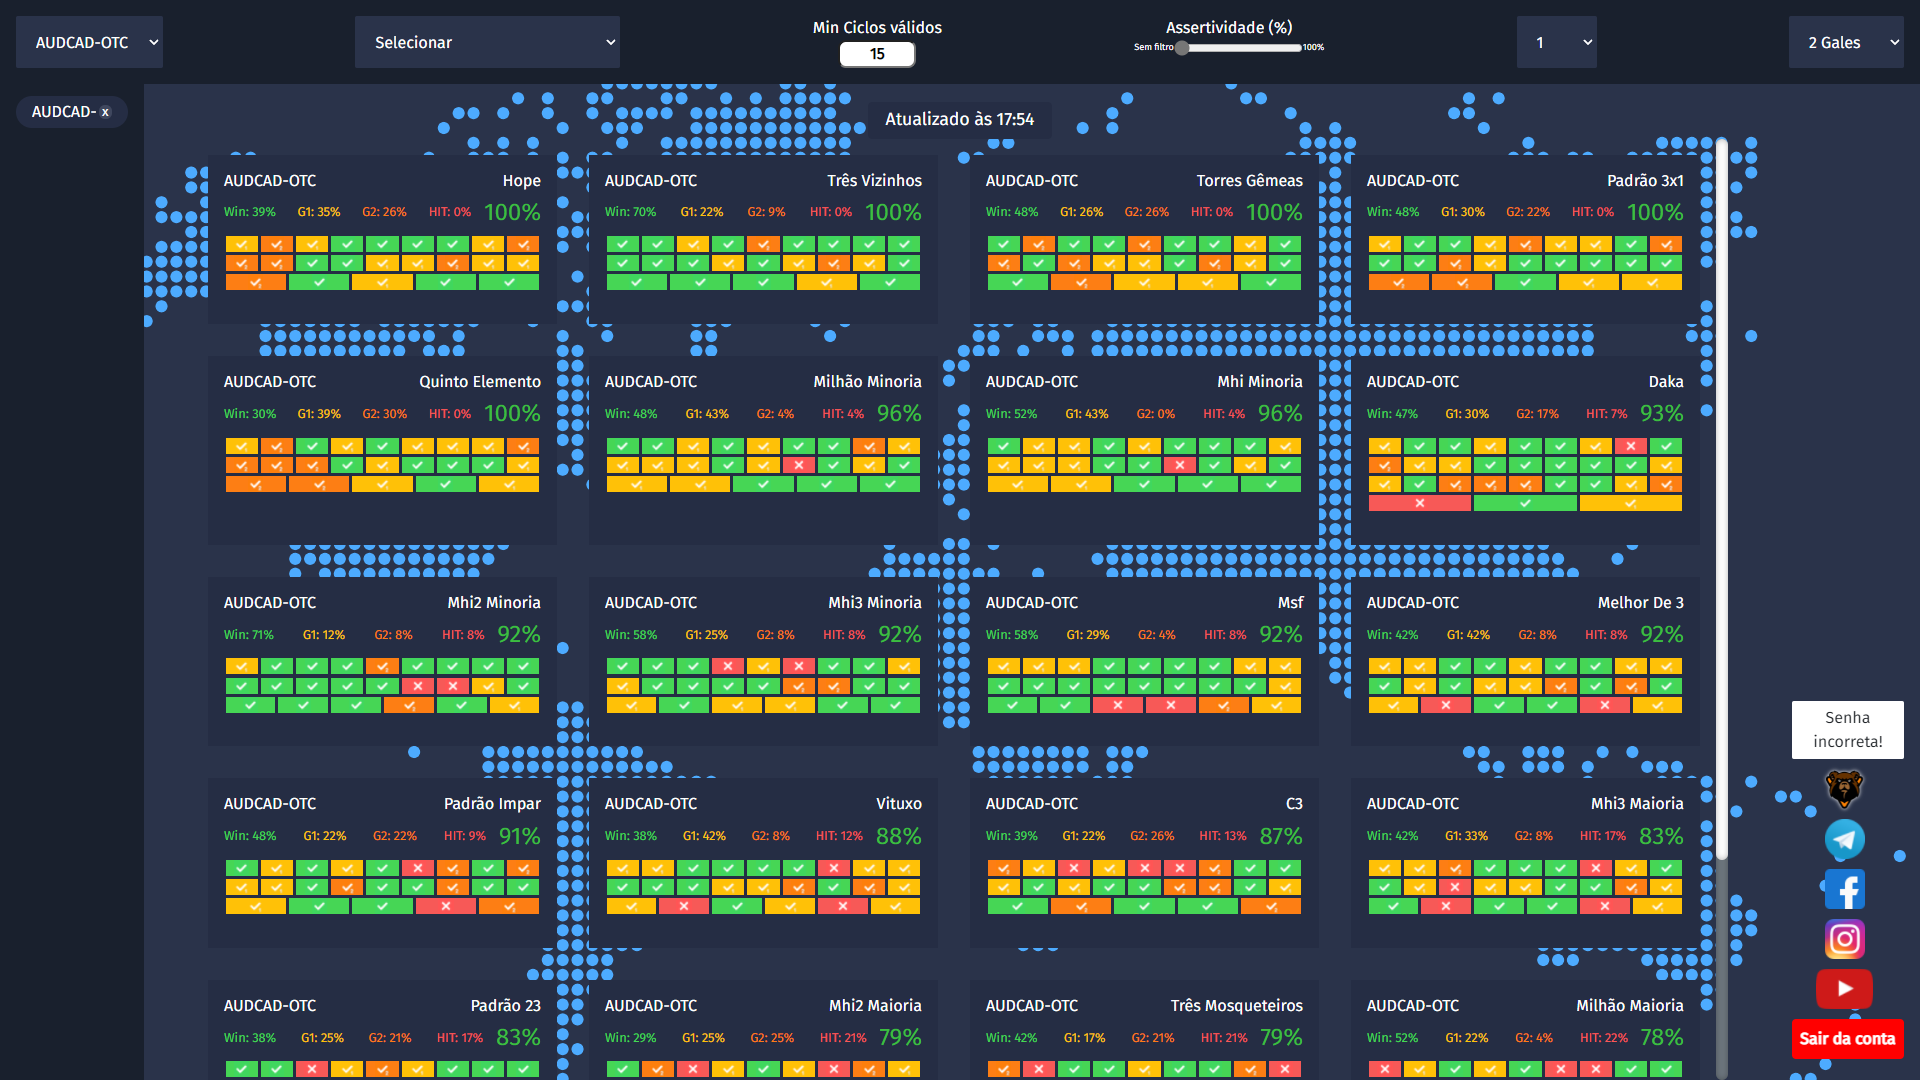1920x1080 pixels.
Task: Click the 88% score on Vituxo card
Action: pos(899,835)
